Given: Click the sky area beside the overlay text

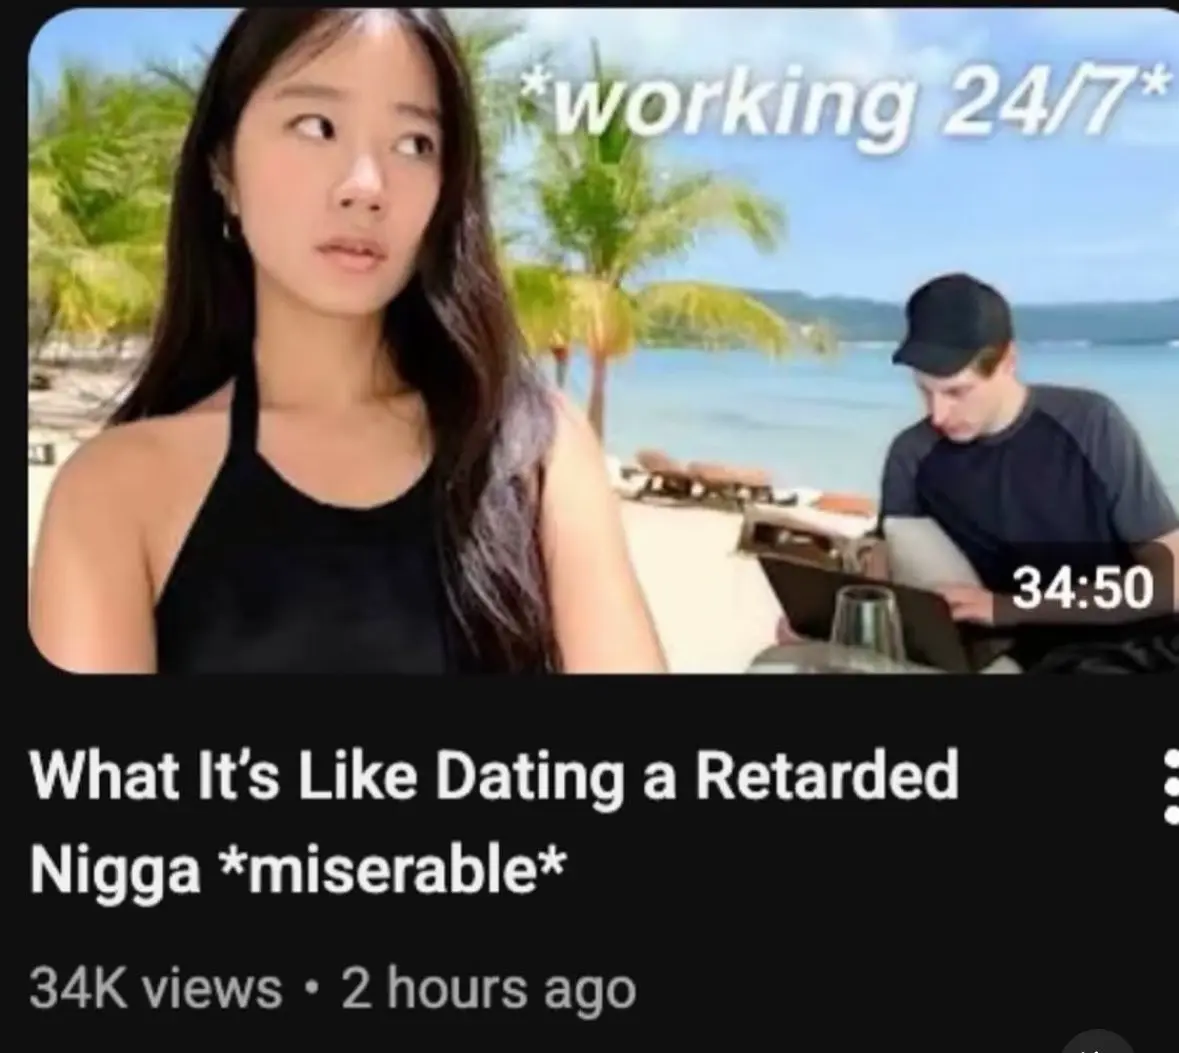Looking at the screenshot, I should click(x=977, y=218).
